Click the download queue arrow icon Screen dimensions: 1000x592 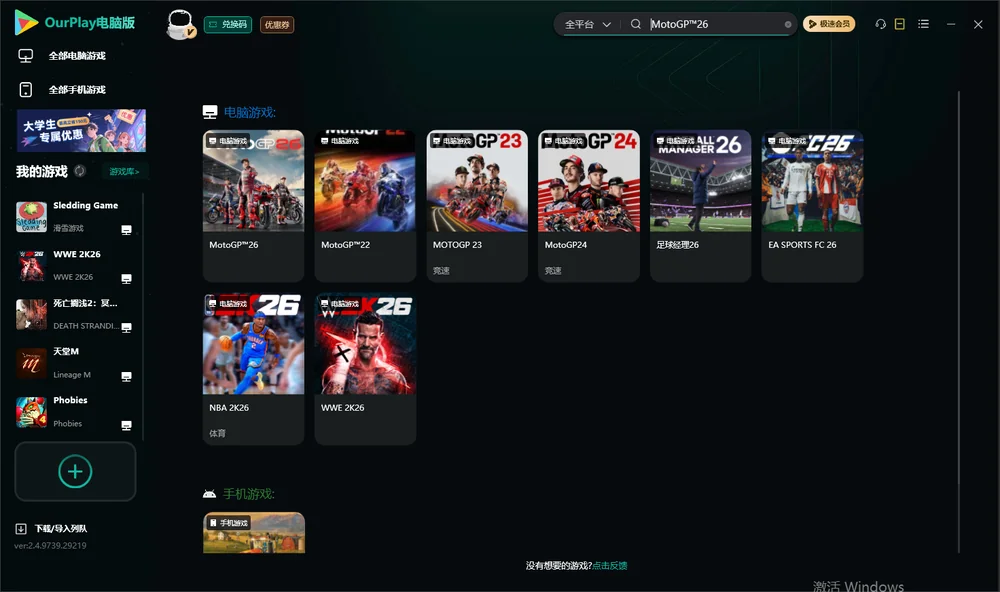[21, 529]
